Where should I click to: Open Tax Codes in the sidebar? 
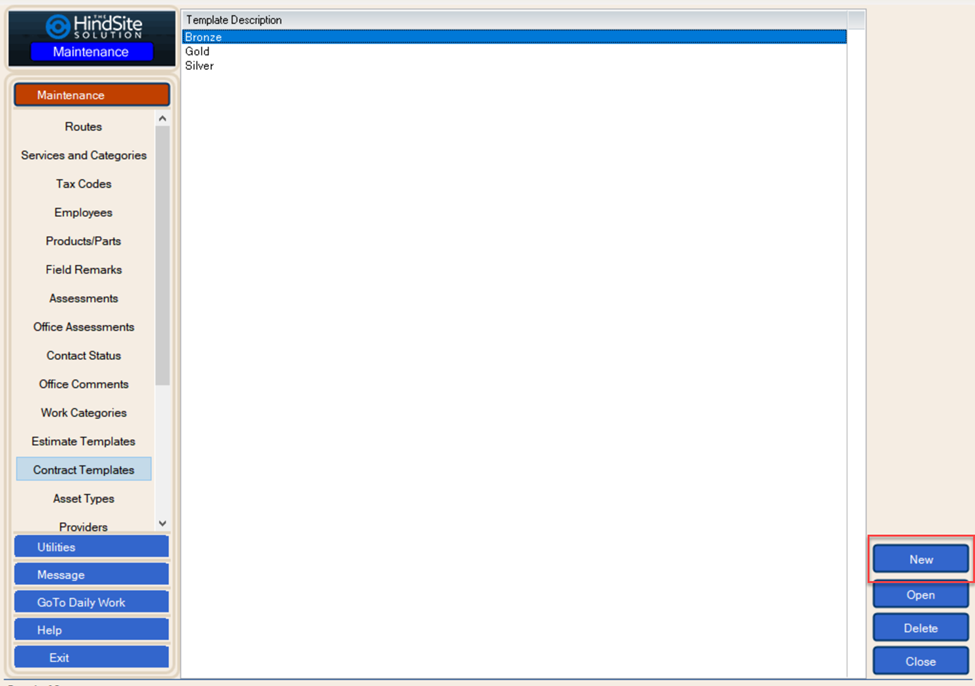click(x=83, y=184)
